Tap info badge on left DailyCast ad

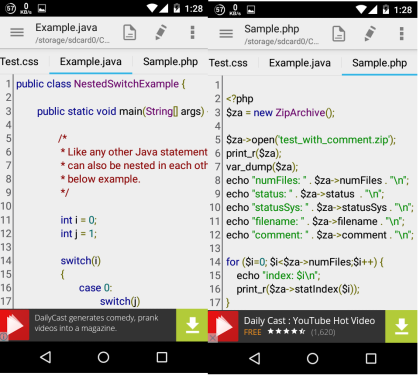click(x=4, y=337)
